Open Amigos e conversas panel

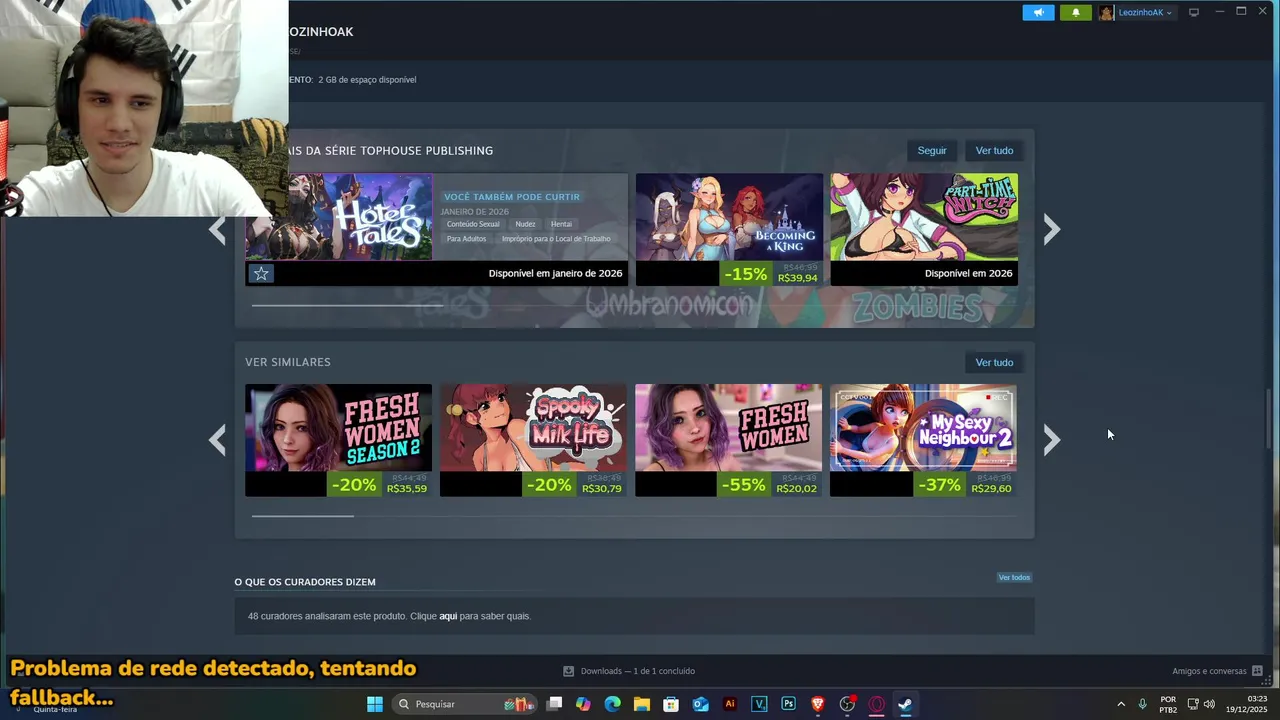click(x=1217, y=671)
